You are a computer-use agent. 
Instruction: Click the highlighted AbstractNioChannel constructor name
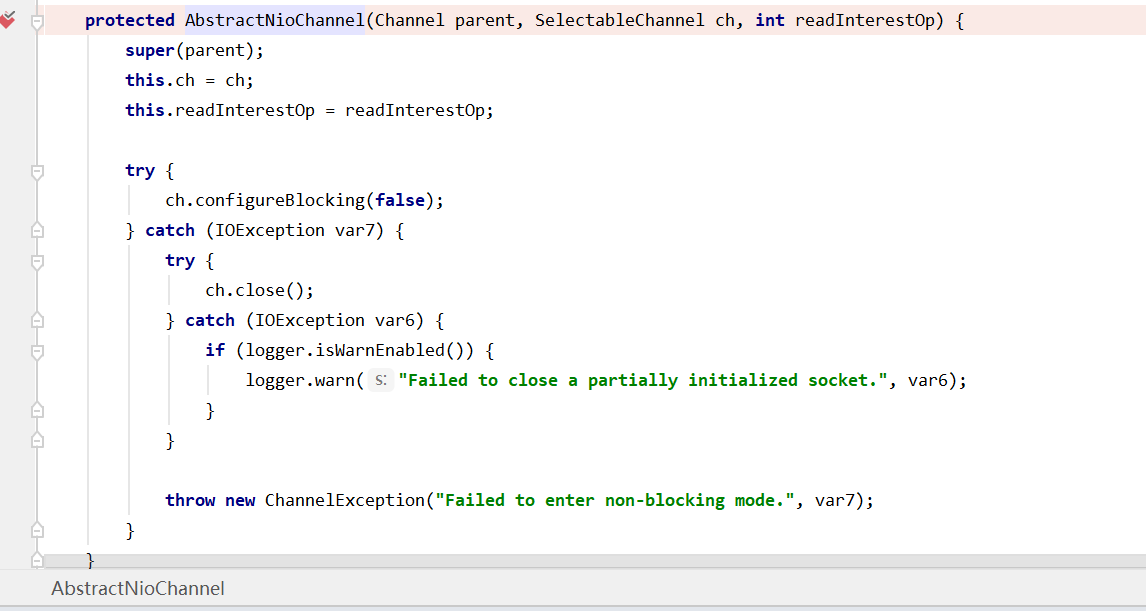click(274, 20)
